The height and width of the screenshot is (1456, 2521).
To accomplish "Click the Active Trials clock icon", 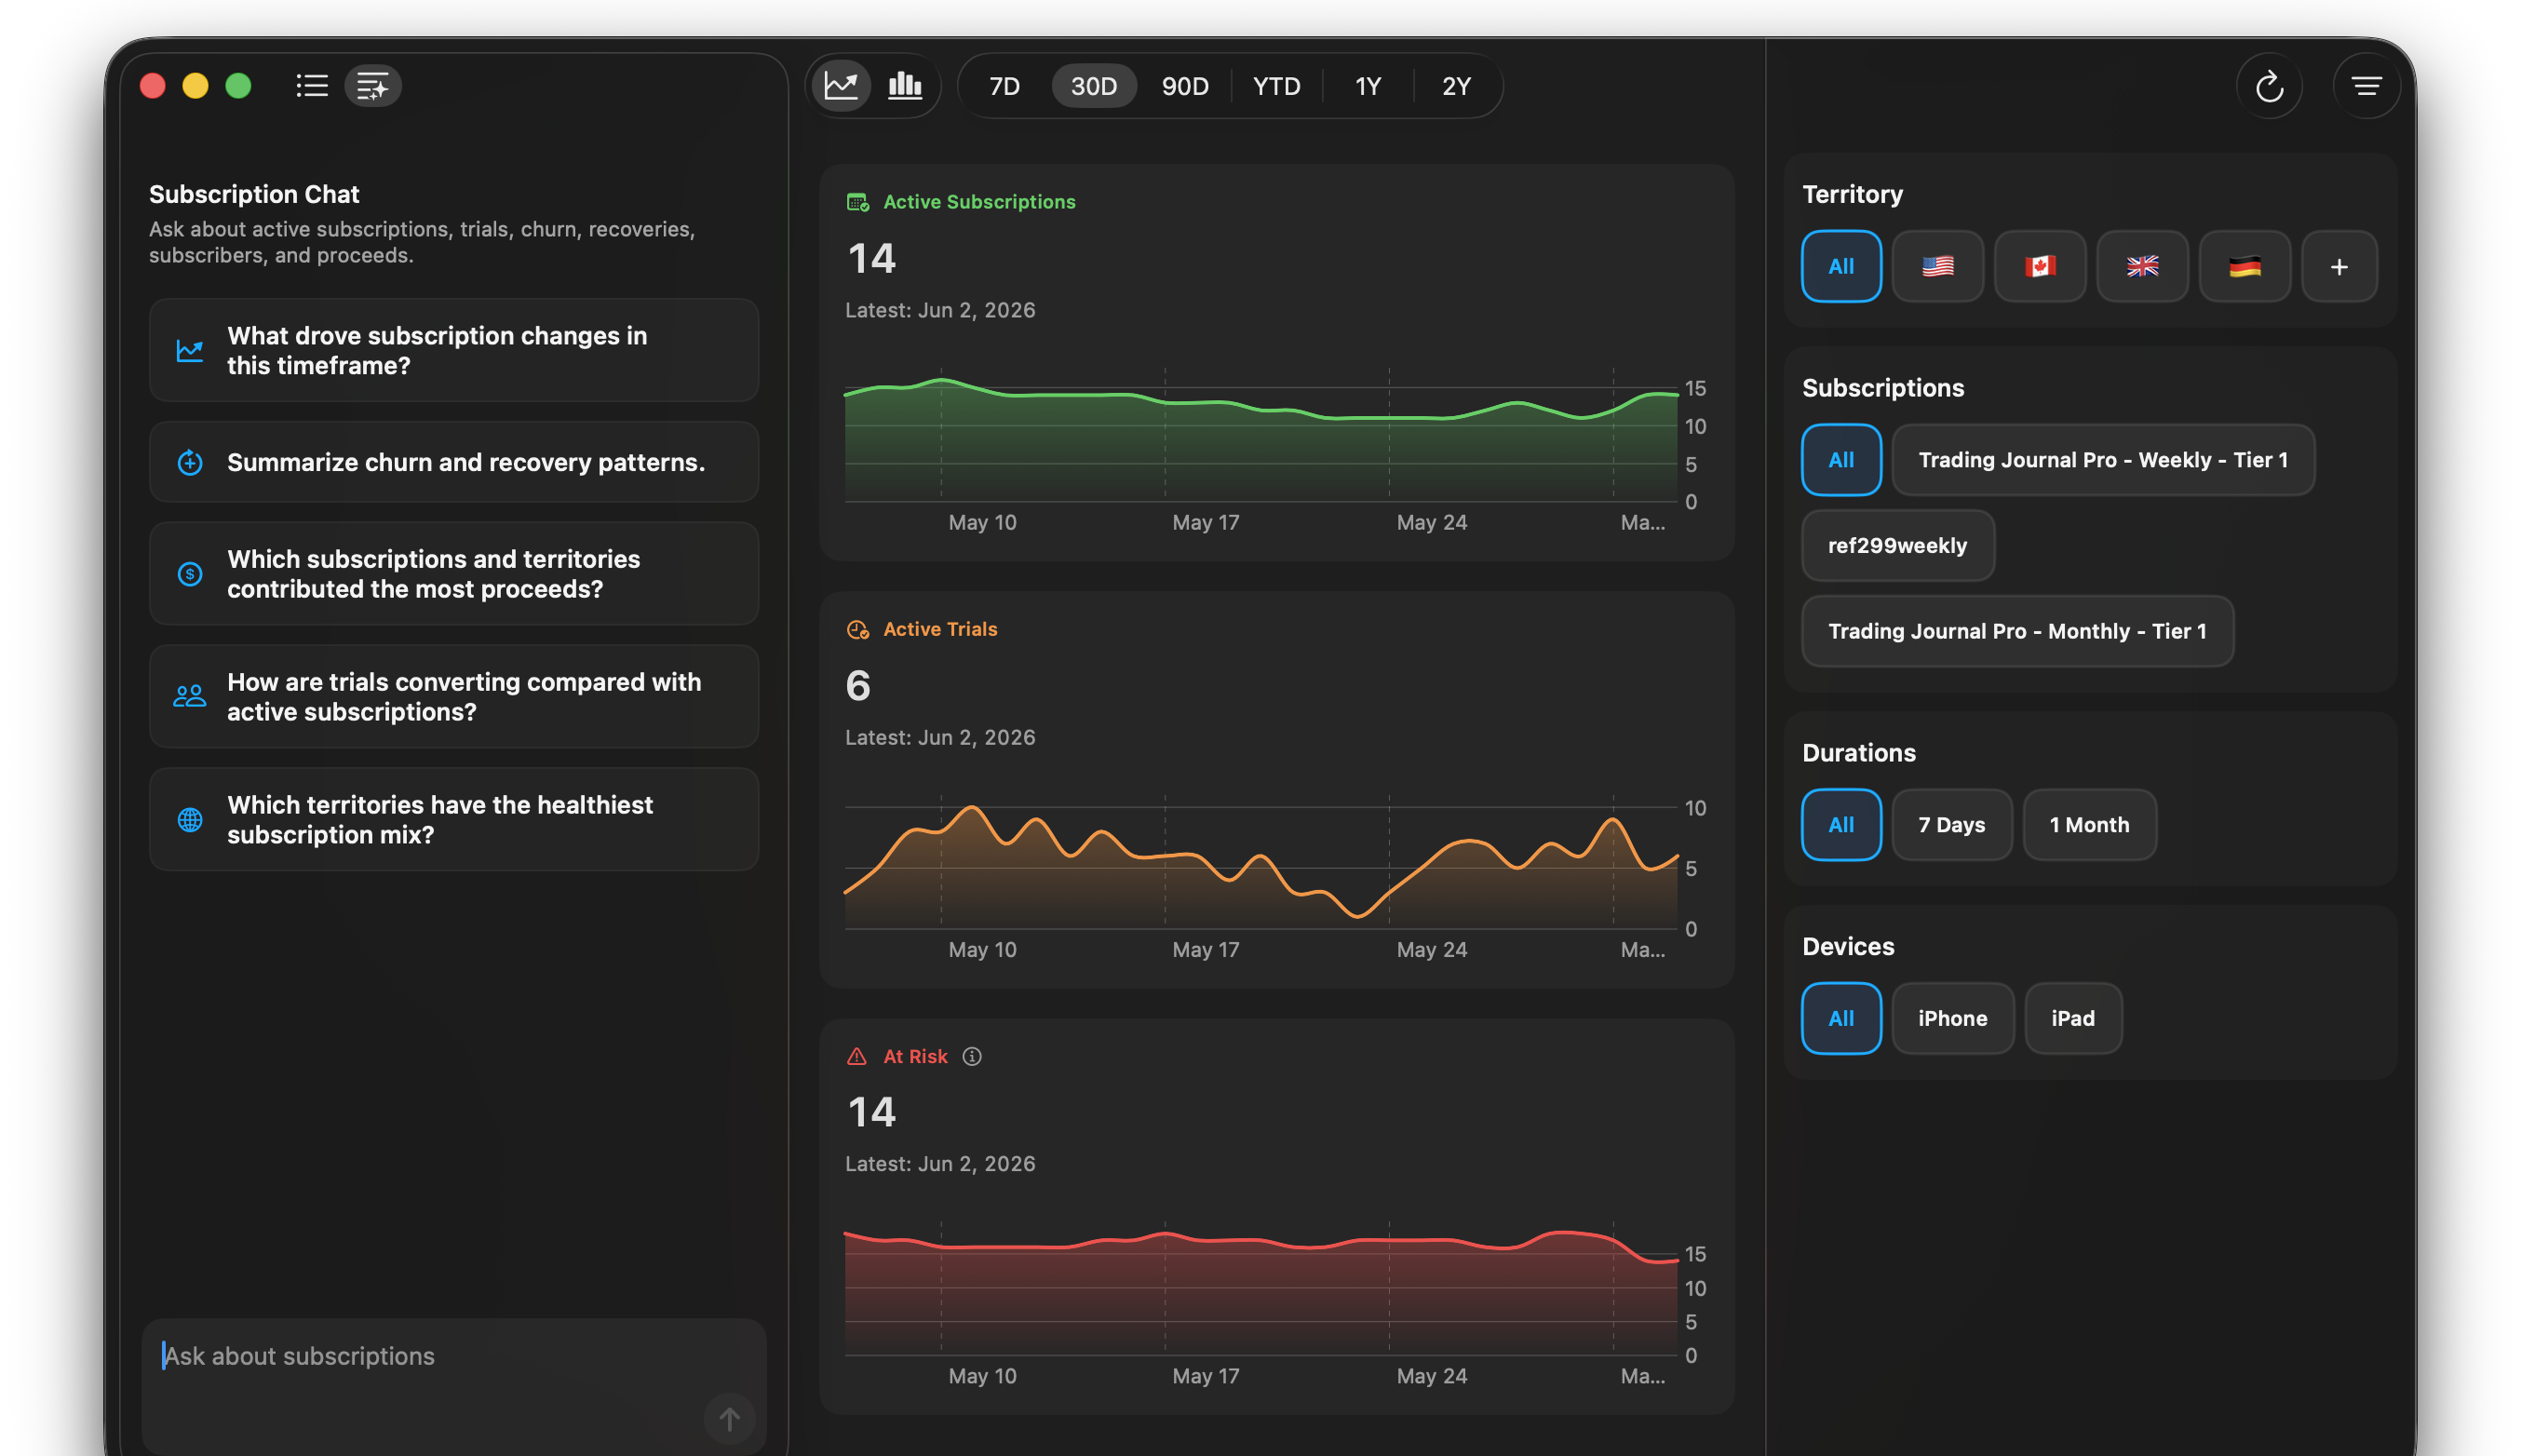I will point(857,629).
